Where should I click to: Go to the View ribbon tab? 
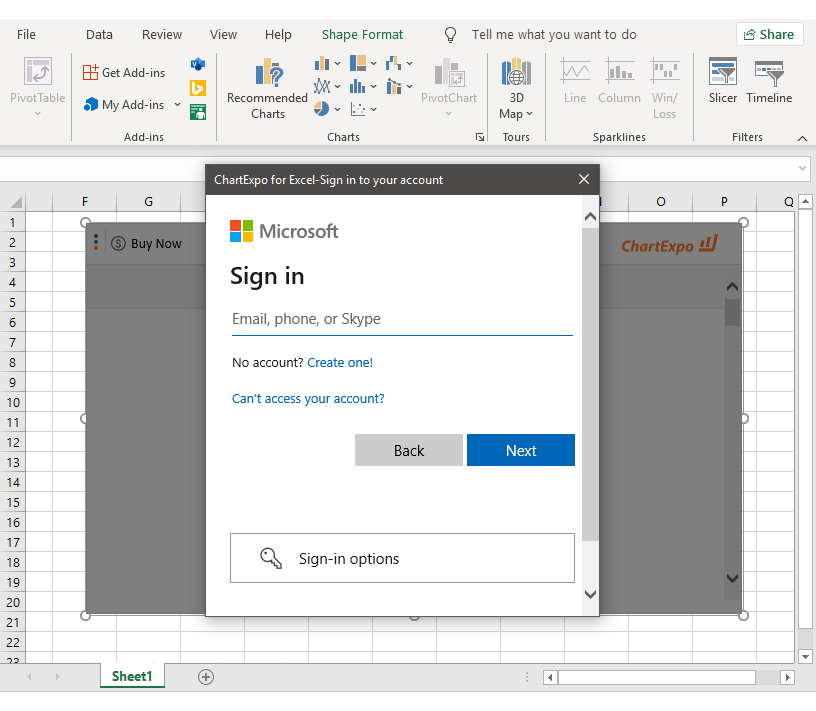(223, 34)
